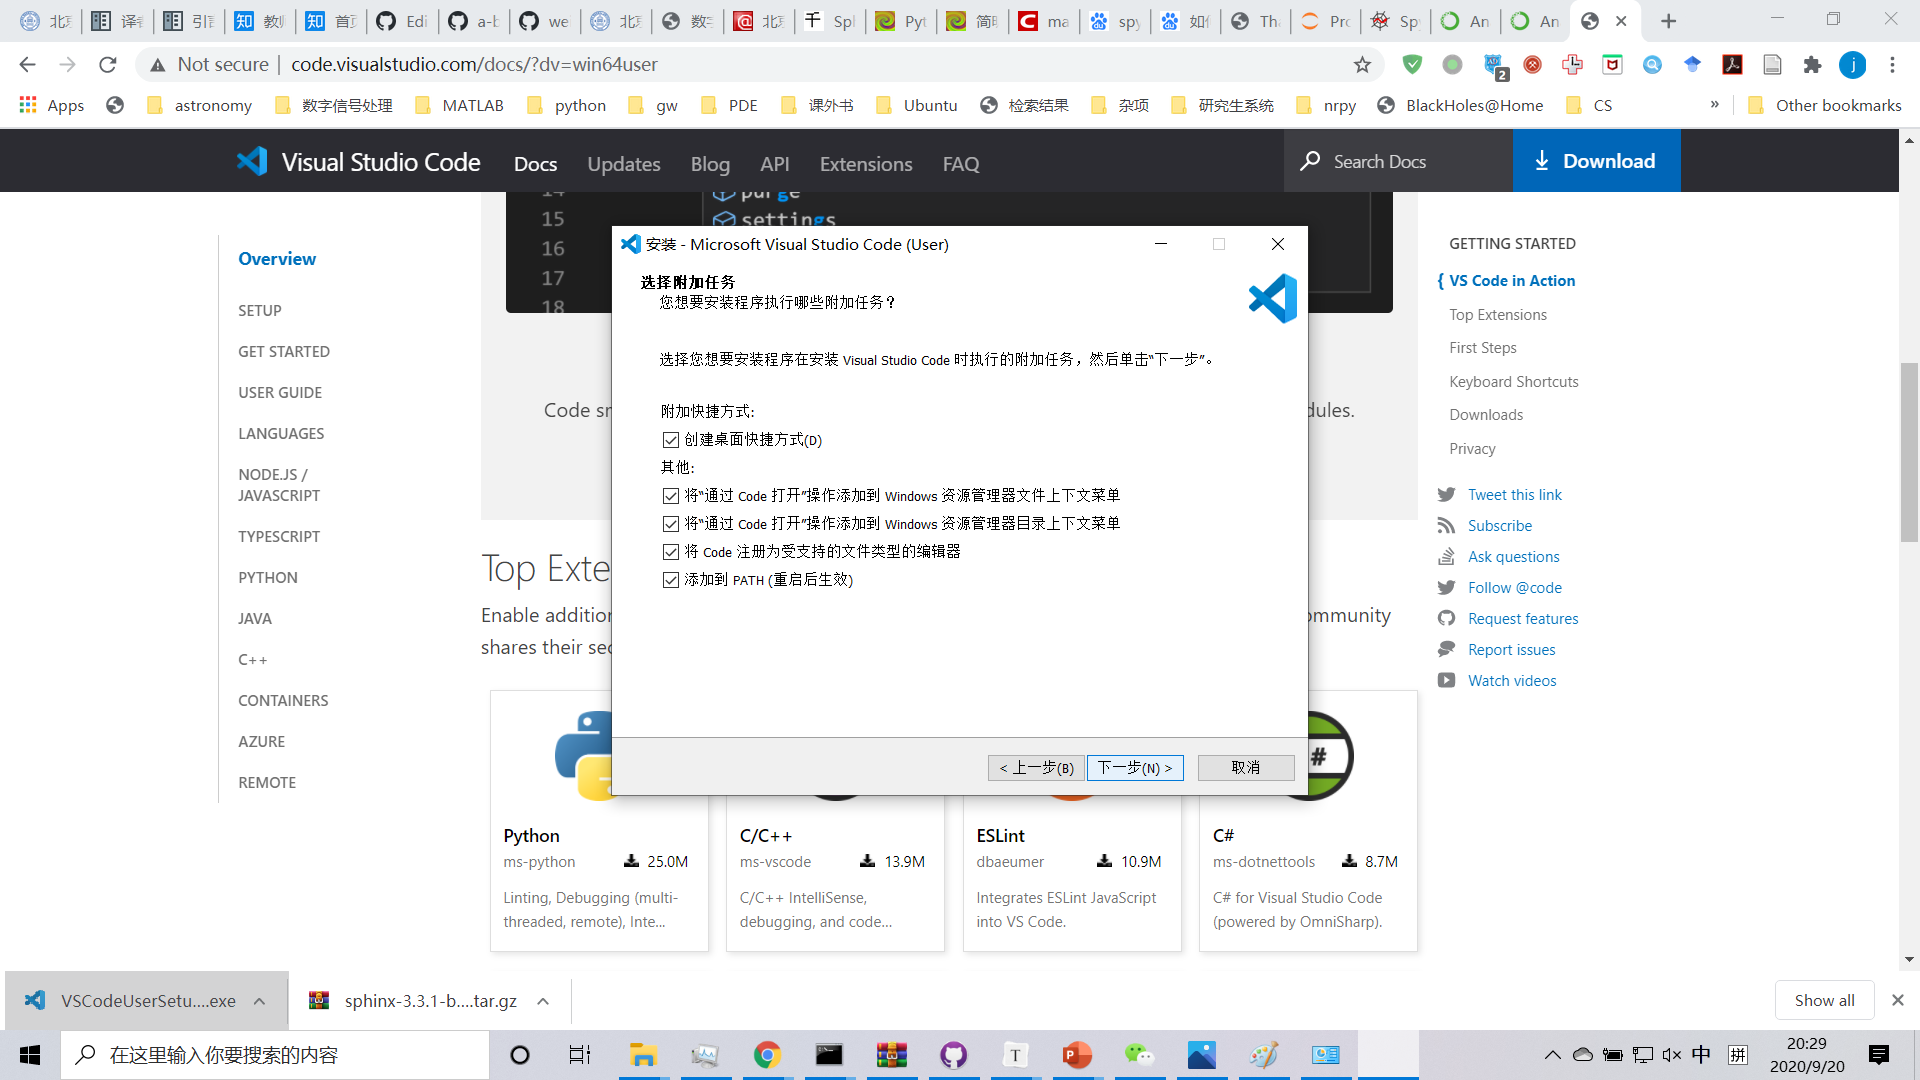Open the GitHub Desktop taskbar icon

coord(953,1055)
